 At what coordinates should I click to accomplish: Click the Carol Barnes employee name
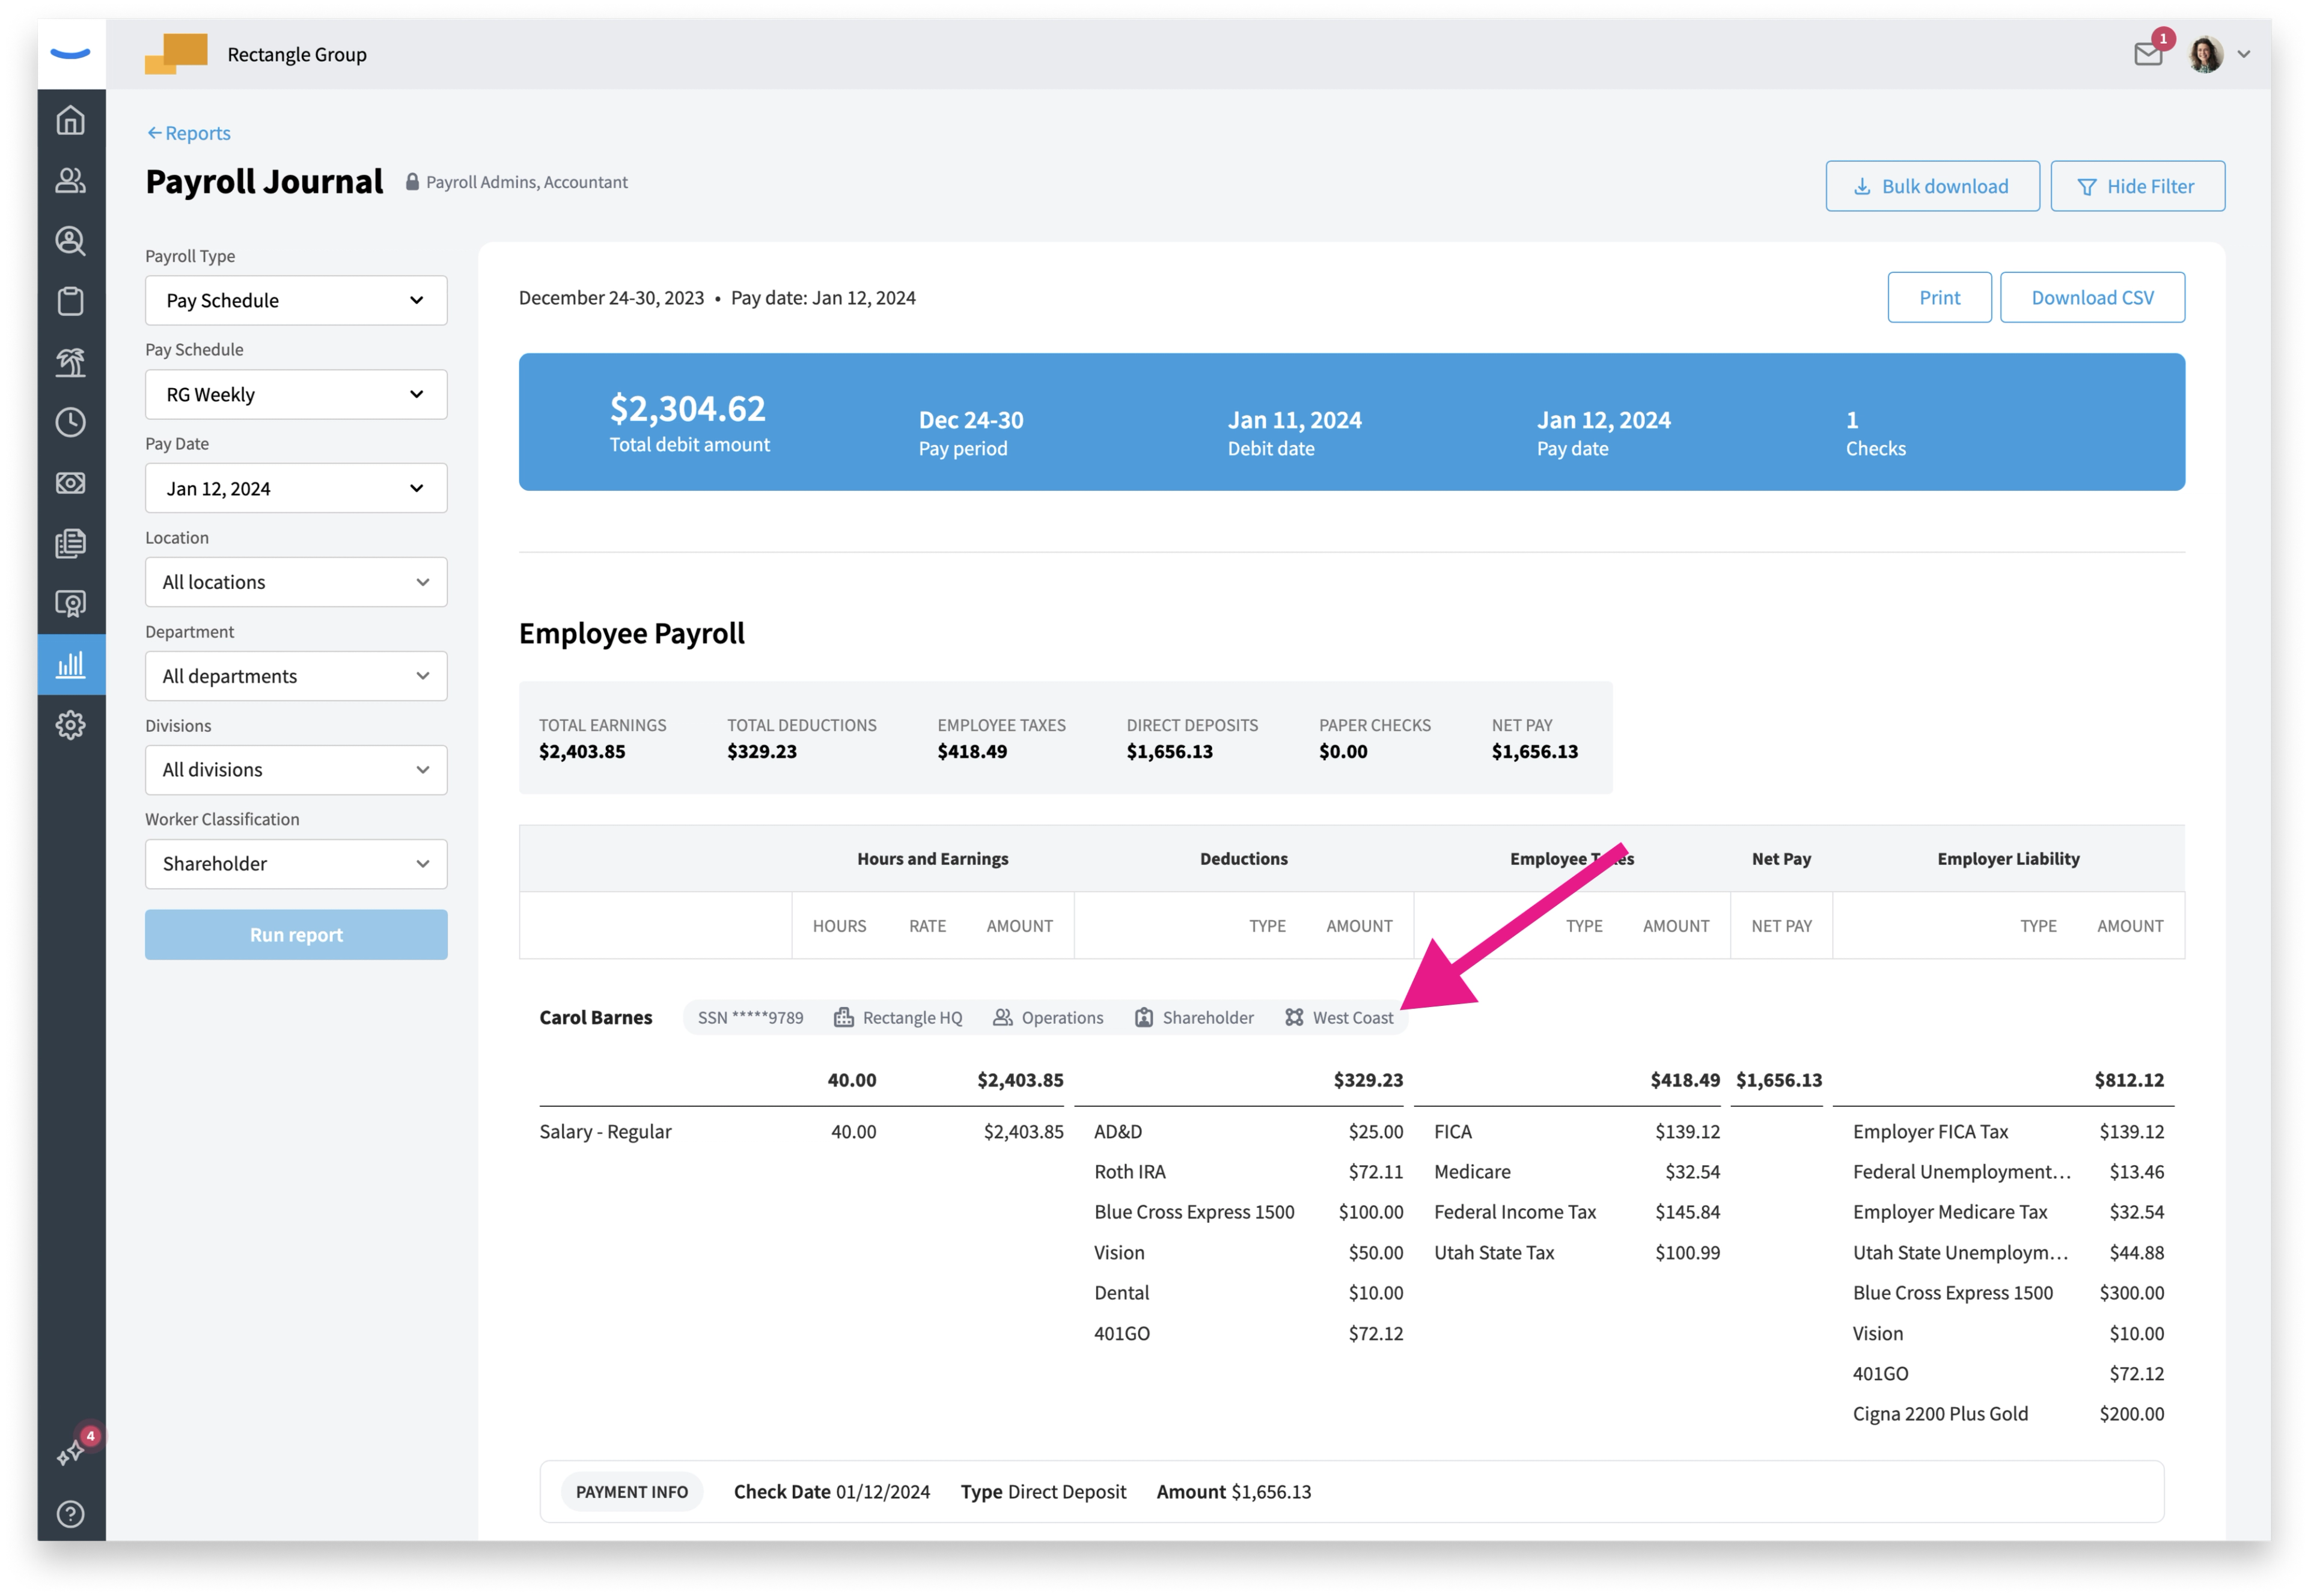[x=595, y=1017]
